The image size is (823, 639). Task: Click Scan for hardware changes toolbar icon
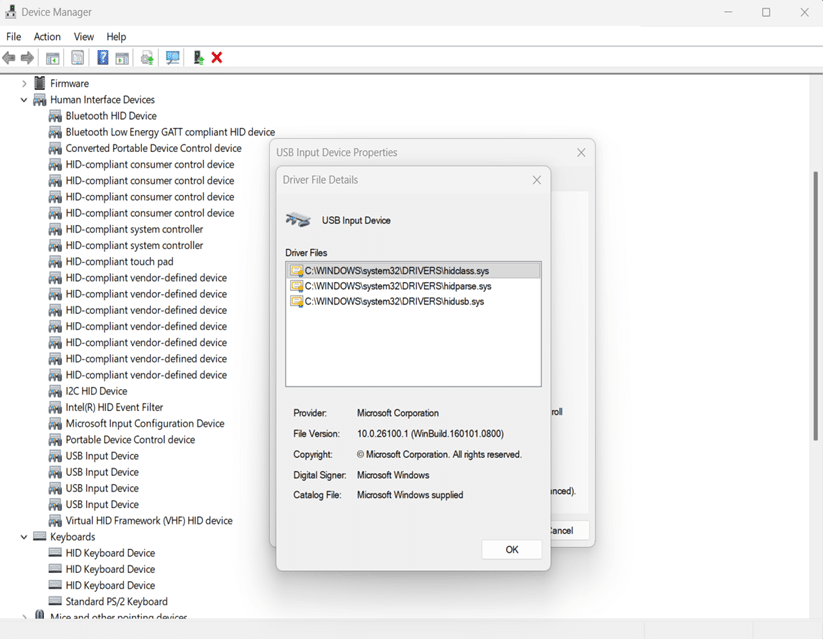click(173, 58)
